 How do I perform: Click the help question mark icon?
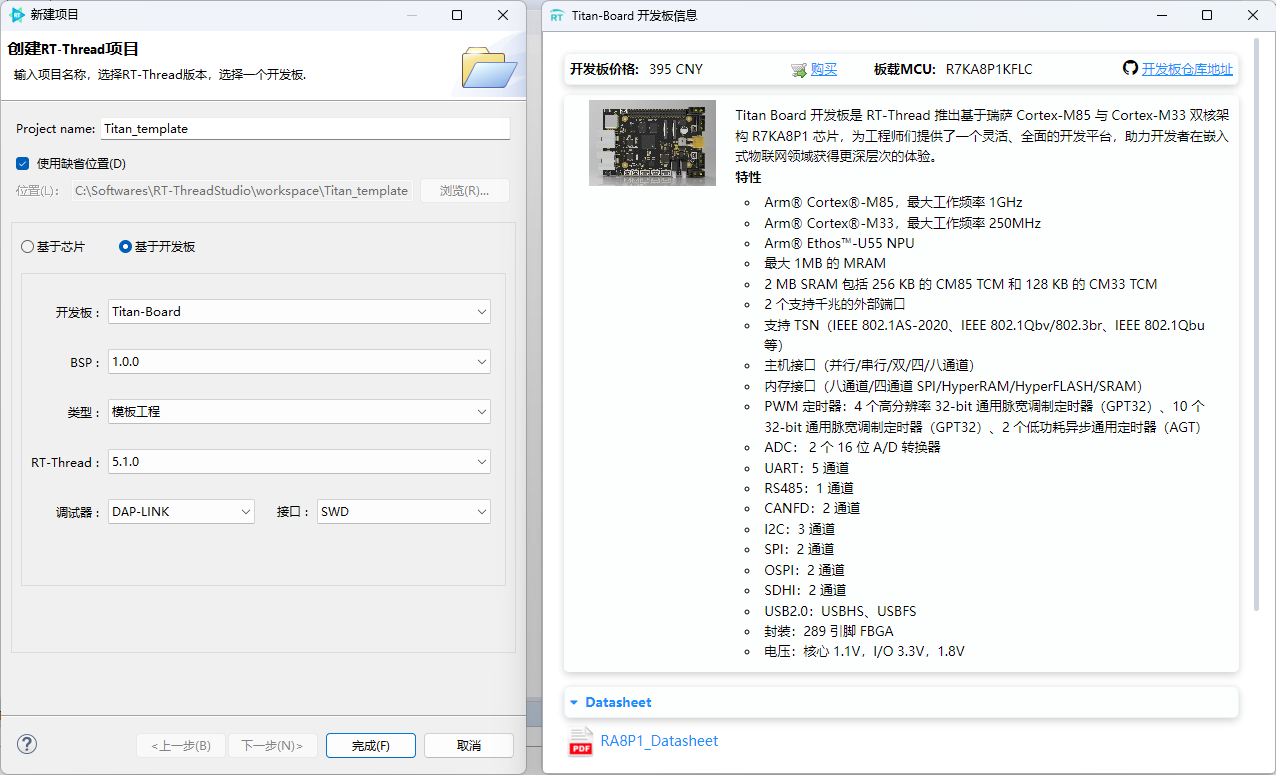tap(27, 744)
